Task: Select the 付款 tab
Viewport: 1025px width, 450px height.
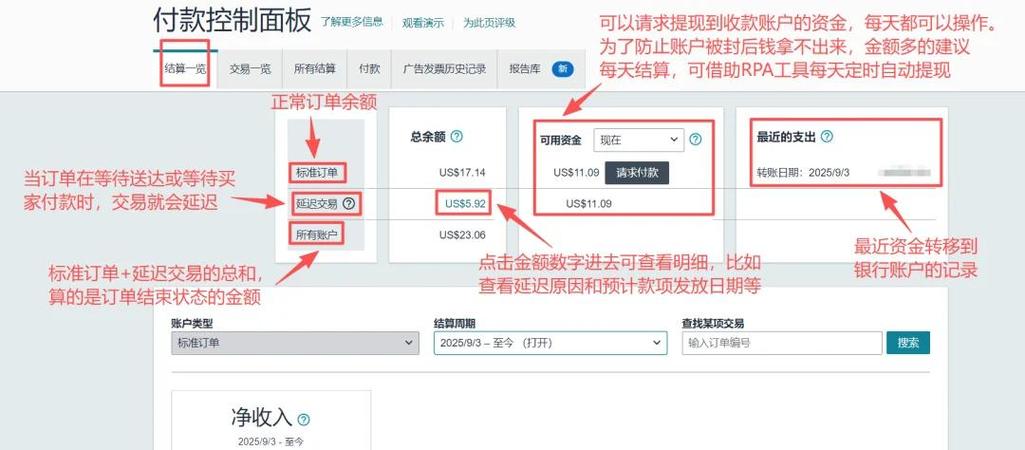Action: click(x=369, y=69)
